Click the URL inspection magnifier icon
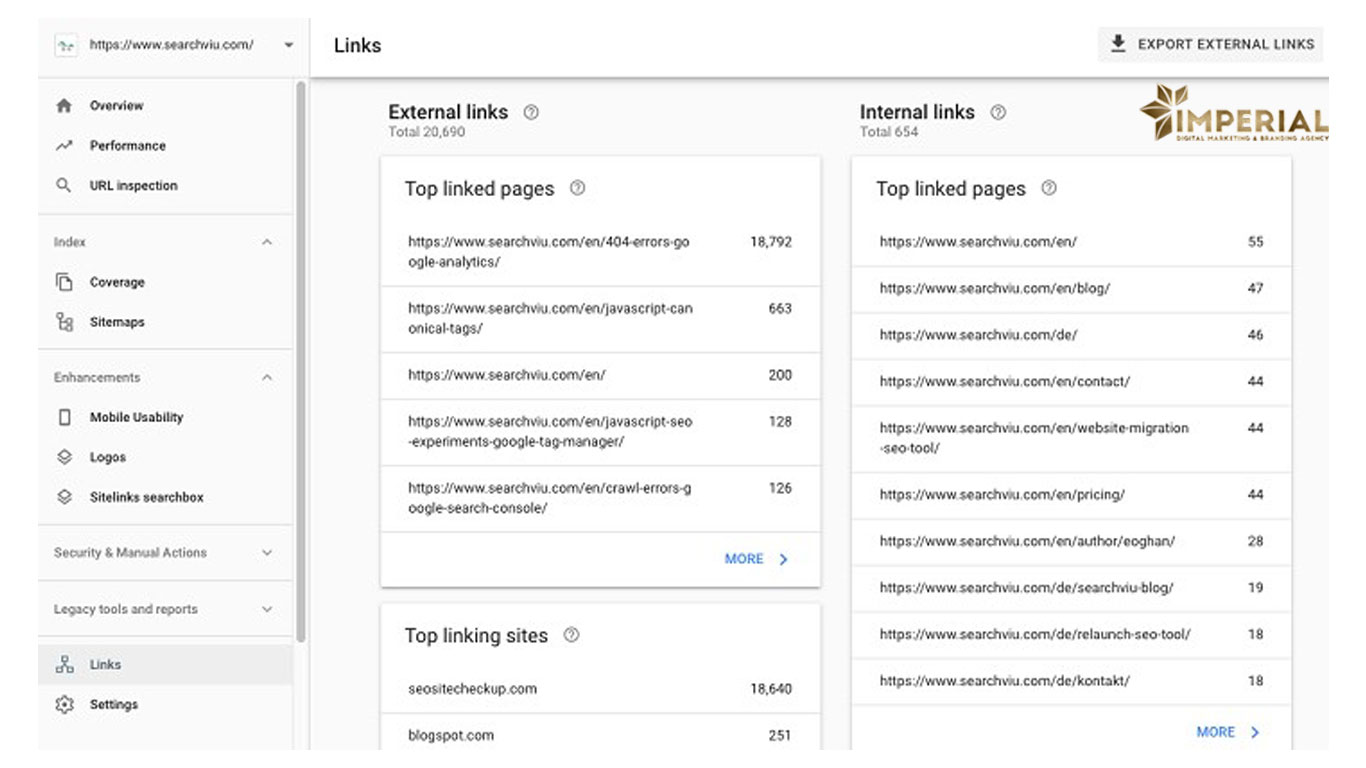 [65, 186]
